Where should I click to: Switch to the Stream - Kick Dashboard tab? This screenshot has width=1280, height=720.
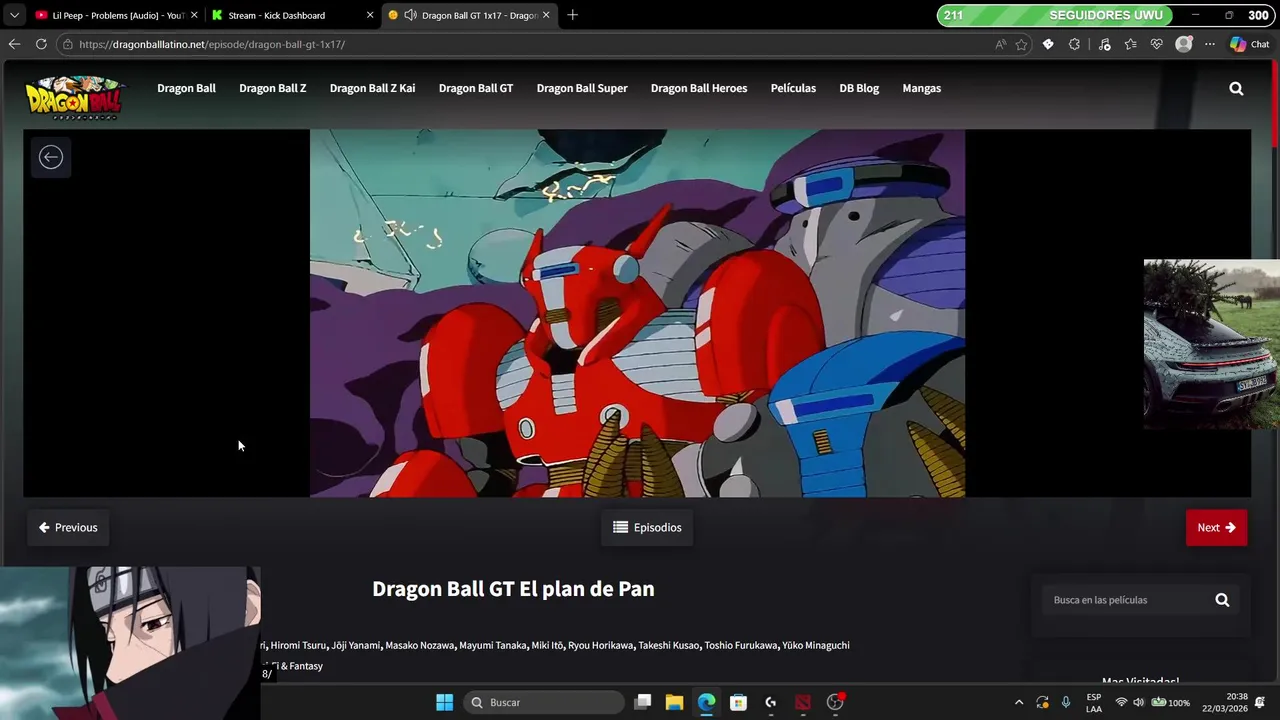[x=293, y=15]
